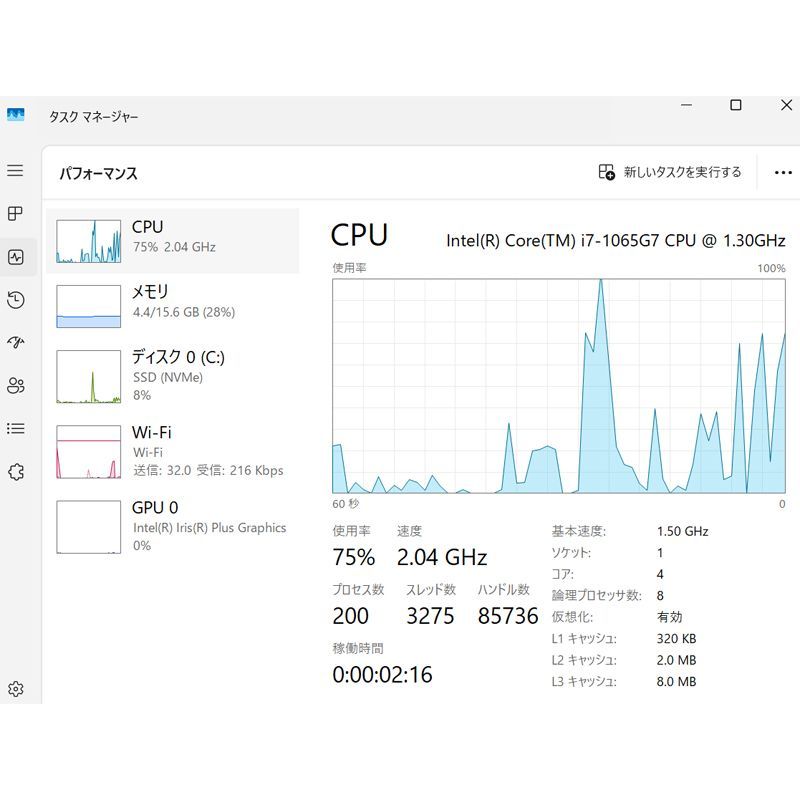Image resolution: width=800 pixels, height=800 pixels.
Task: Click the L1 cache value 320 KB
Action: (x=677, y=638)
